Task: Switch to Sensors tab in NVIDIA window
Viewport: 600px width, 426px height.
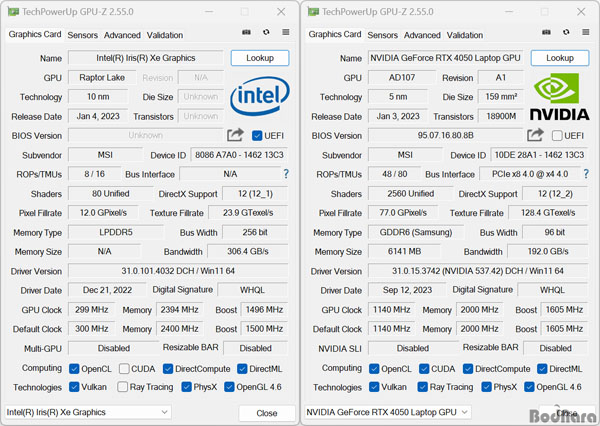Action: click(383, 35)
